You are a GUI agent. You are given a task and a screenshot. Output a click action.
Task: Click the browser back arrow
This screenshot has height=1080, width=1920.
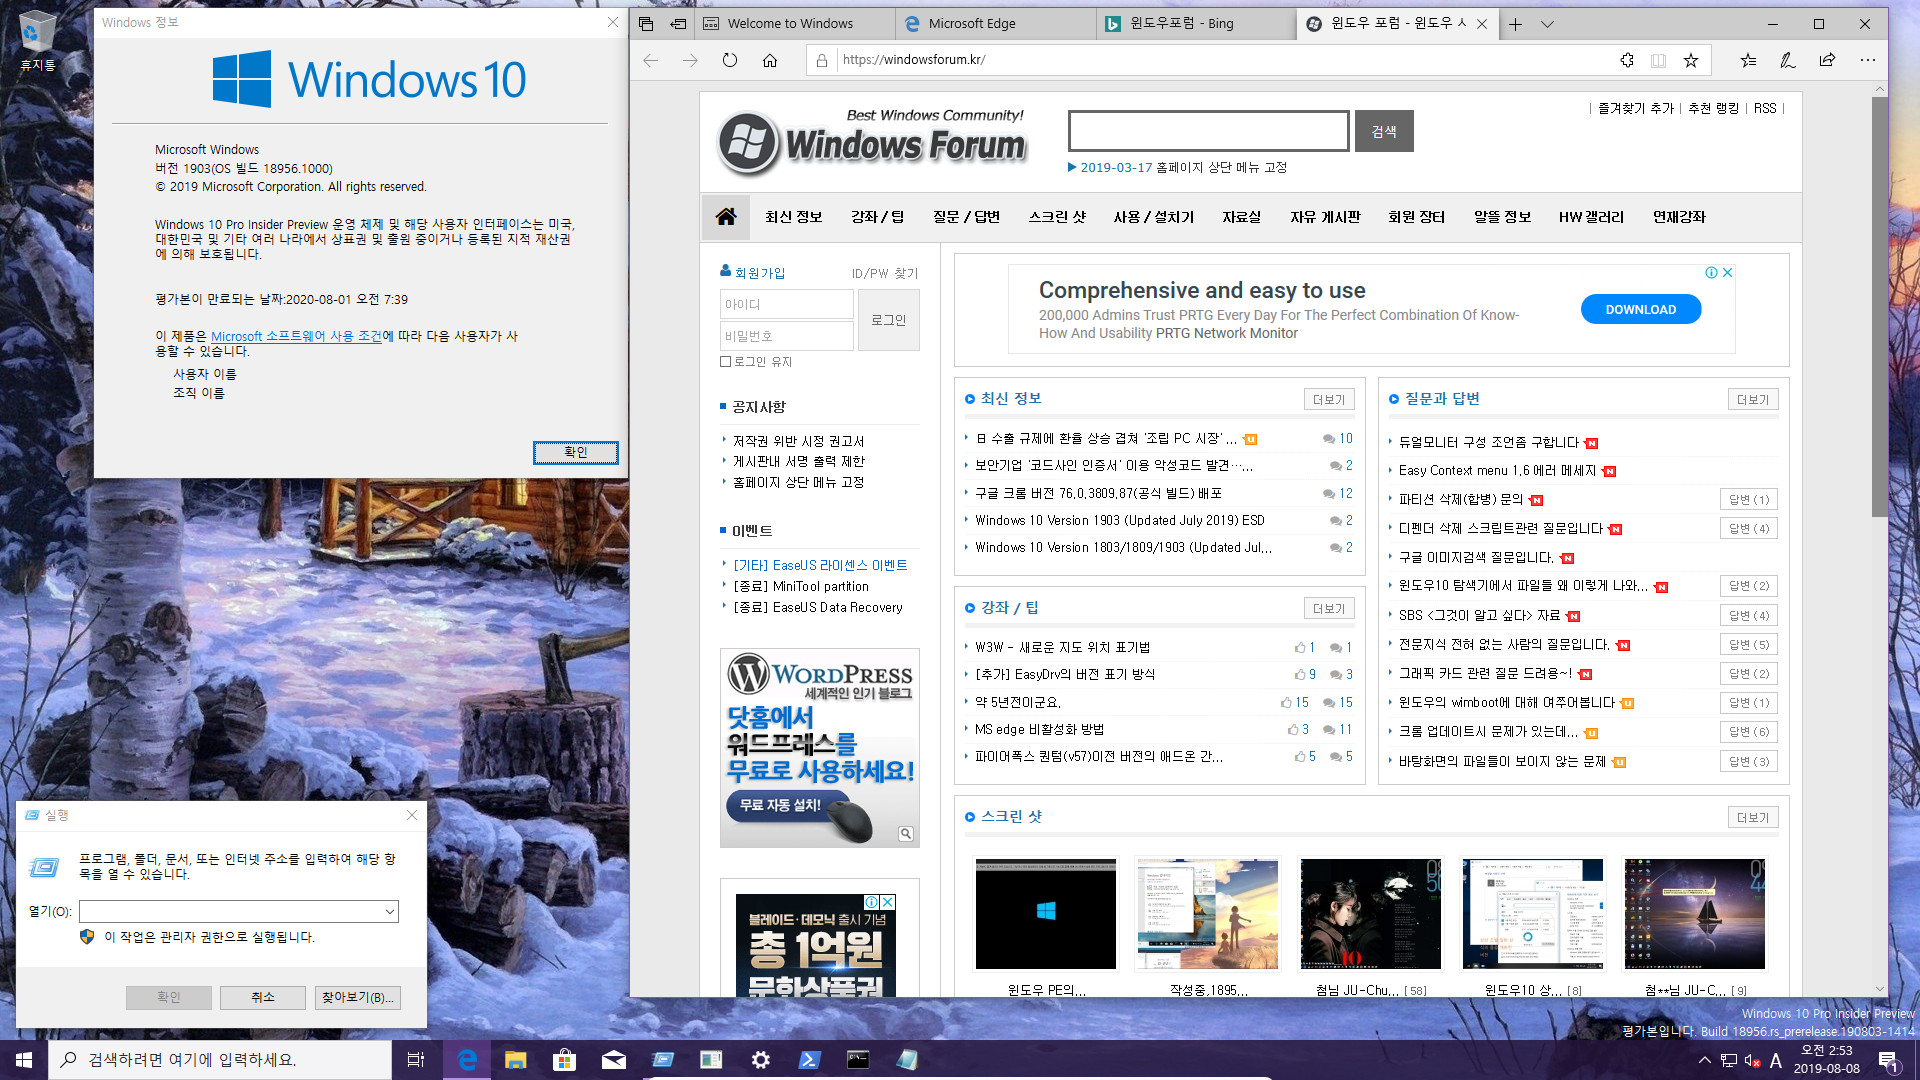point(651,60)
